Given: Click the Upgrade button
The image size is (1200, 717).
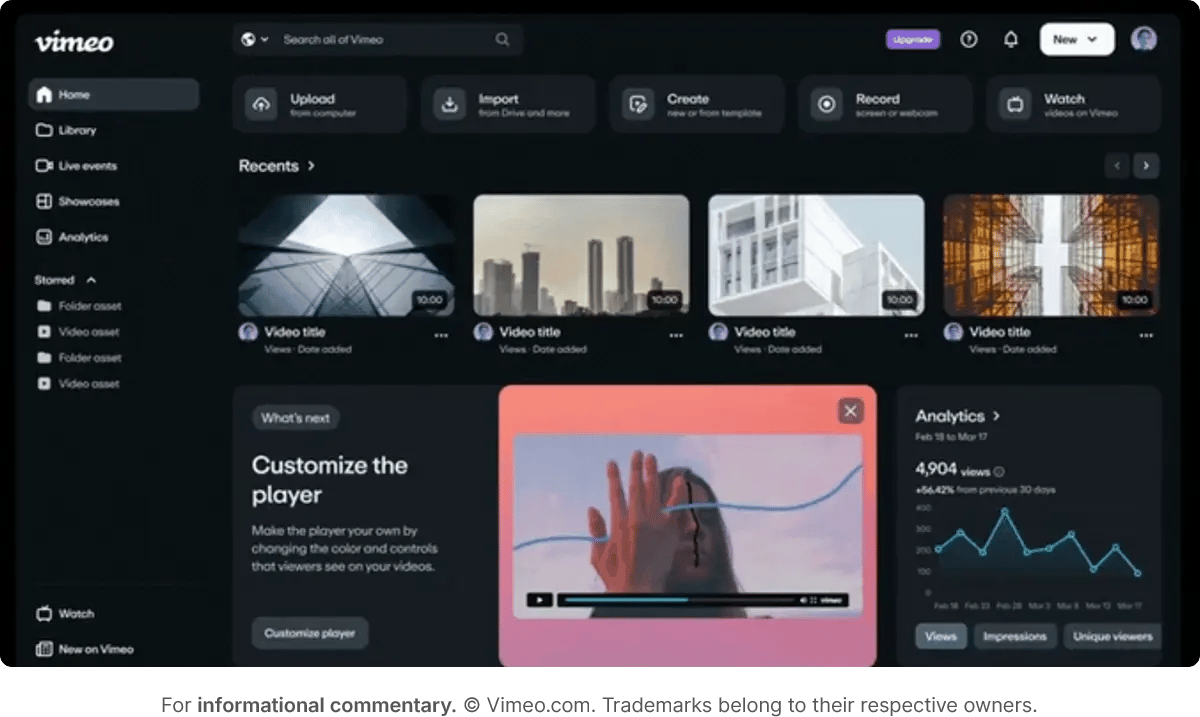Looking at the screenshot, I should (x=912, y=39).
